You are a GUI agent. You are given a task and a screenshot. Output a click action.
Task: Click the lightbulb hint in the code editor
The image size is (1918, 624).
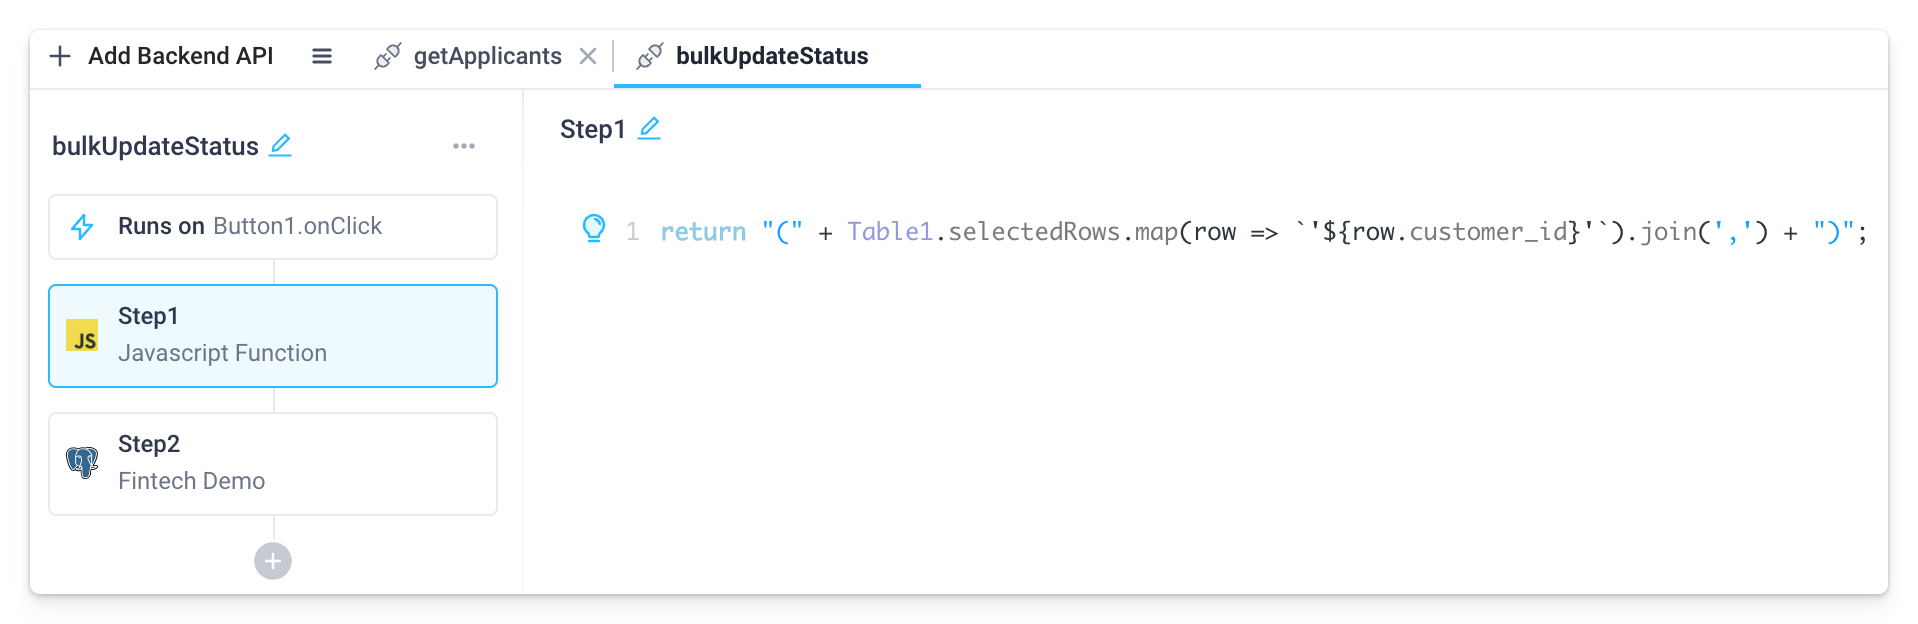tap(595, 228)
